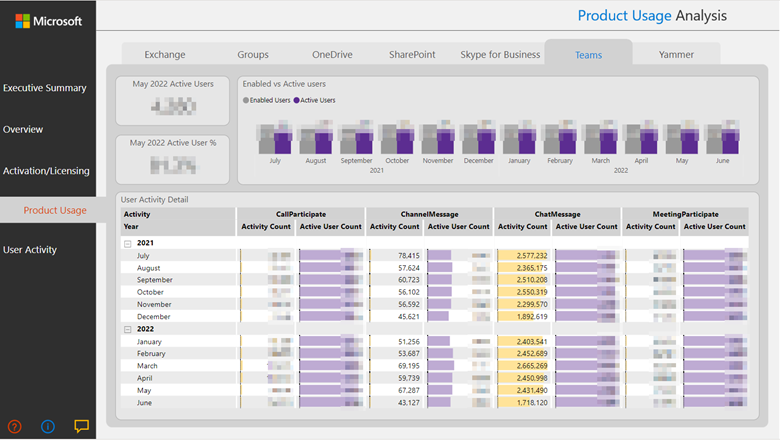The height and width of the screenshot is (440, 780).
Task: Select the February row label
Action: coord(151,353)
